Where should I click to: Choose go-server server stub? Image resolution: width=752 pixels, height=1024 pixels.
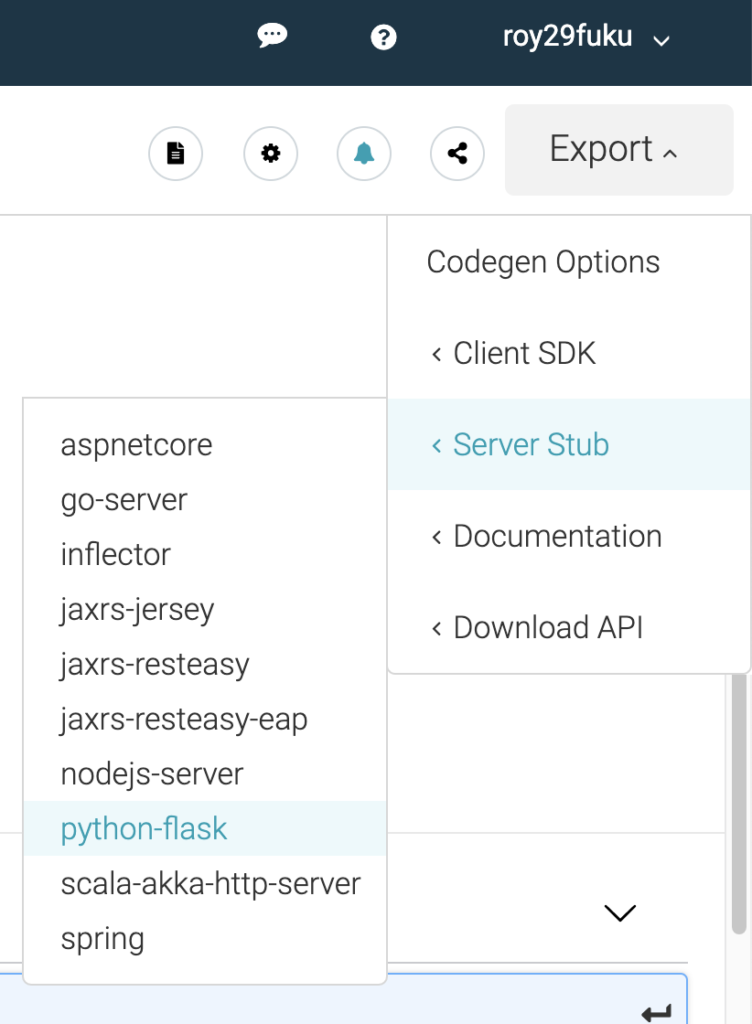tap(205, 500)
